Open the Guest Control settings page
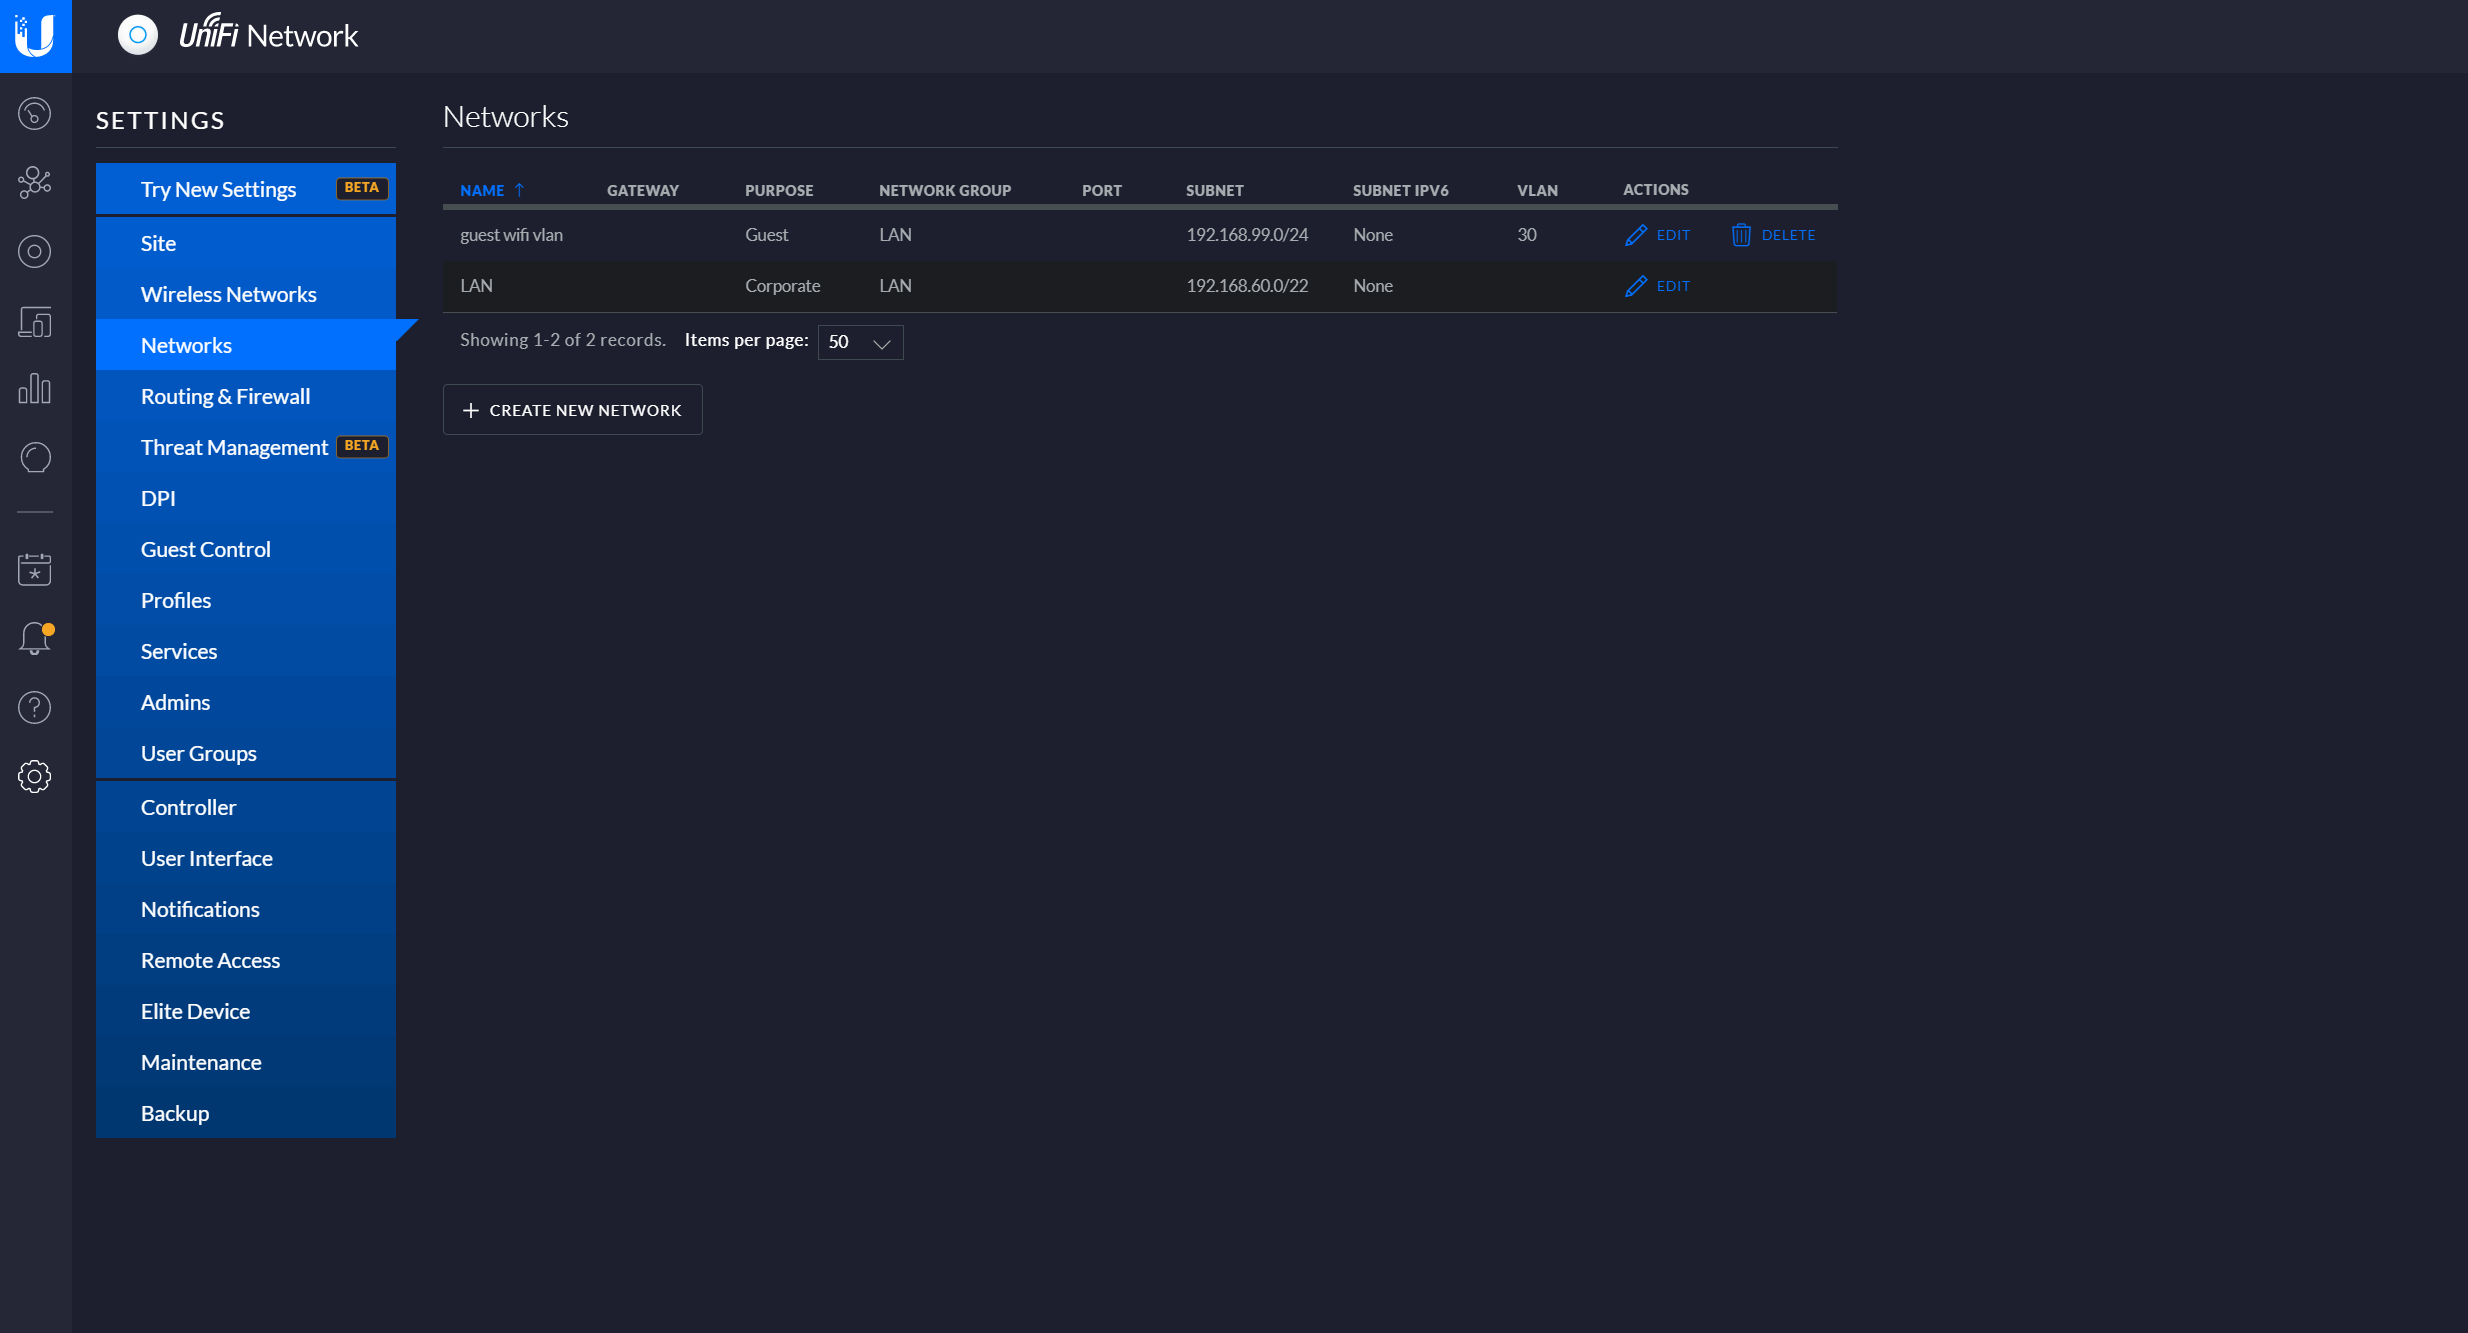 (x=206, y=549)
